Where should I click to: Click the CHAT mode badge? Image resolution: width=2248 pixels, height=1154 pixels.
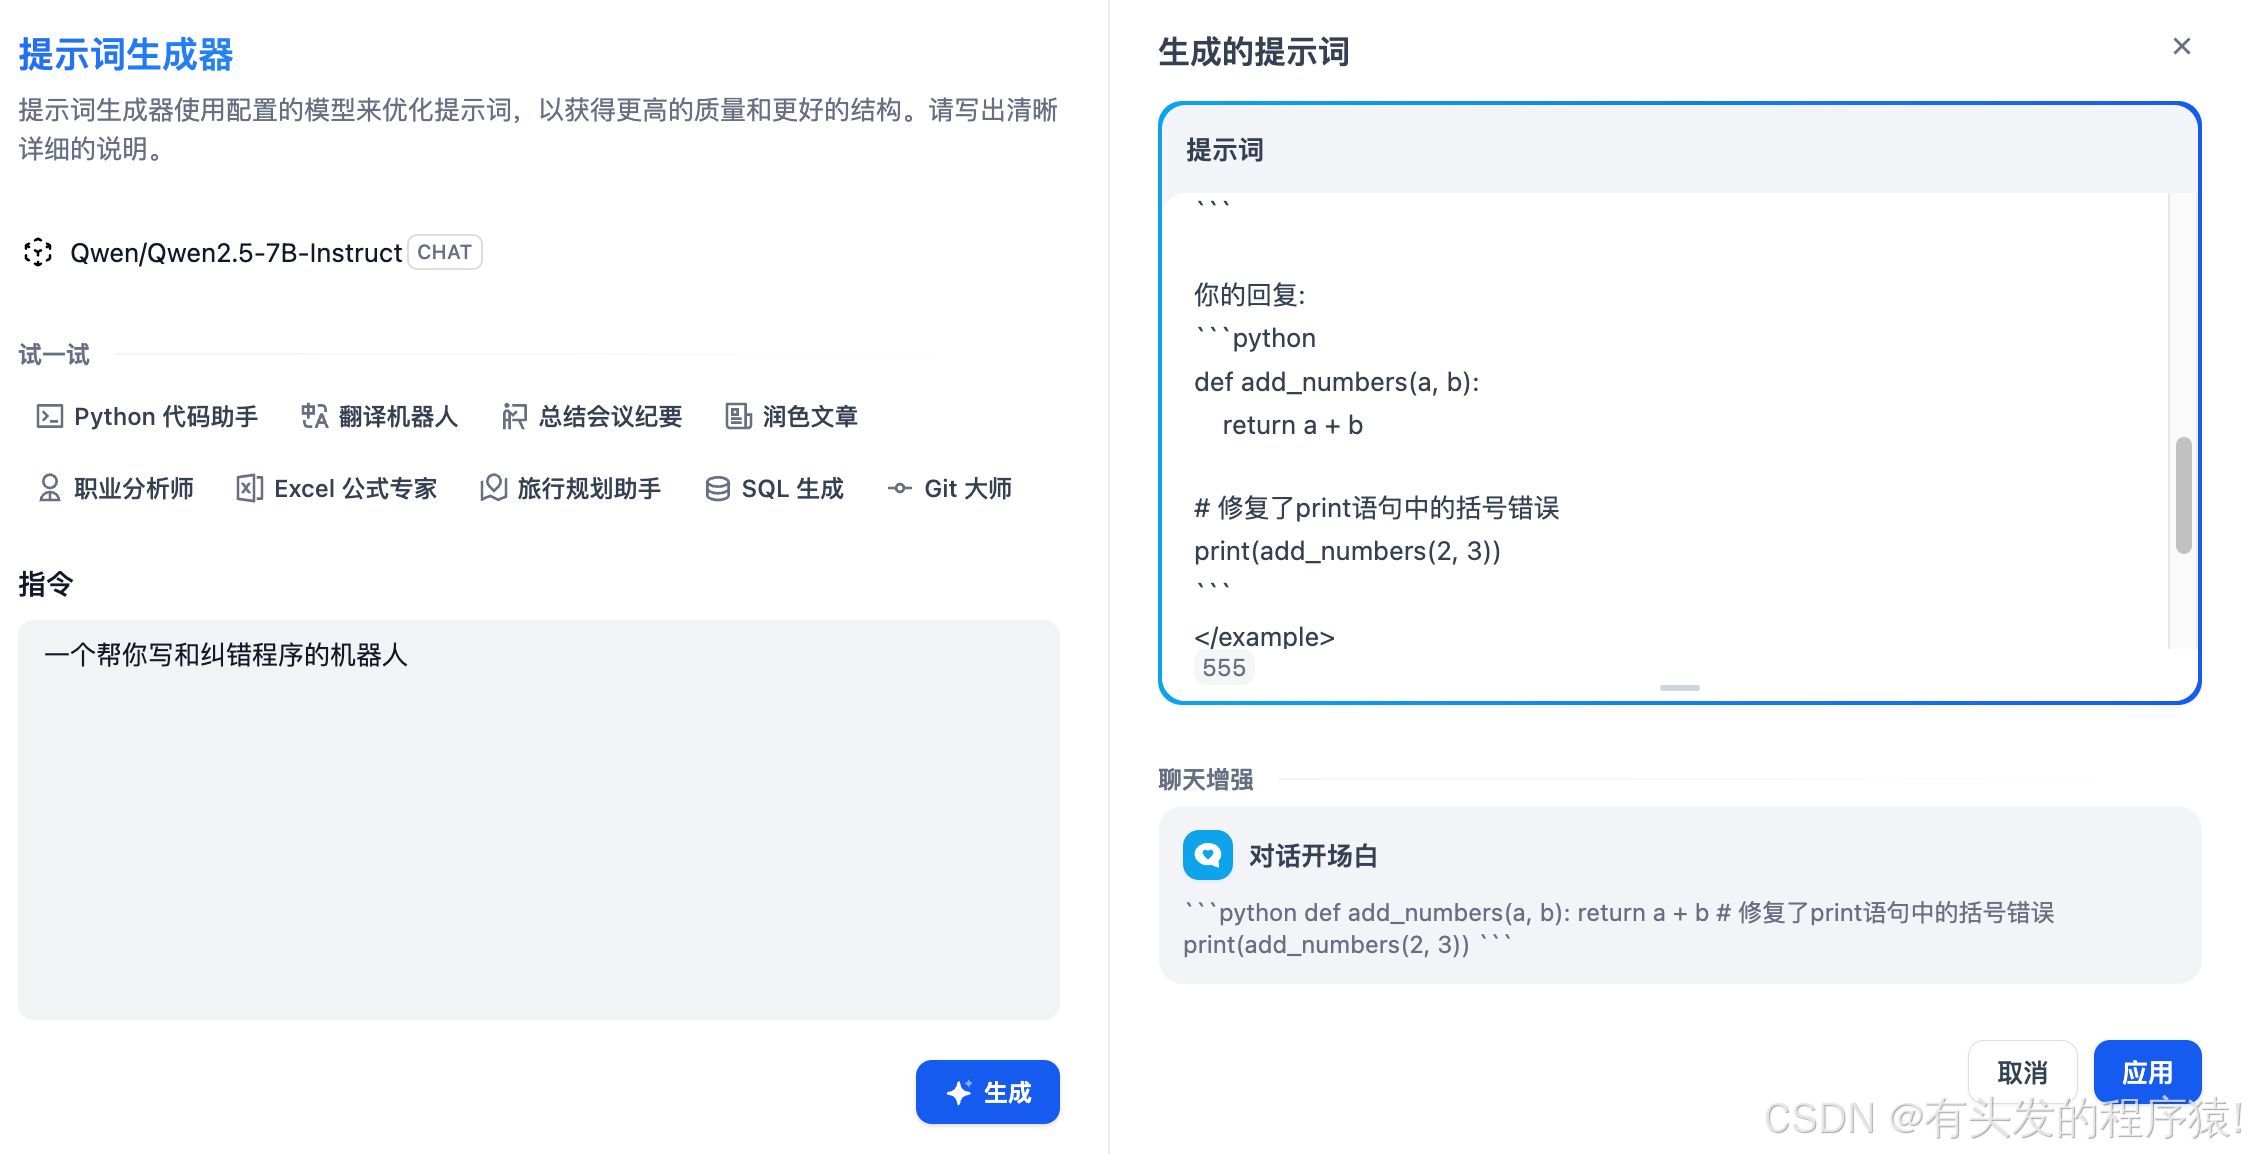pos(444,252)
